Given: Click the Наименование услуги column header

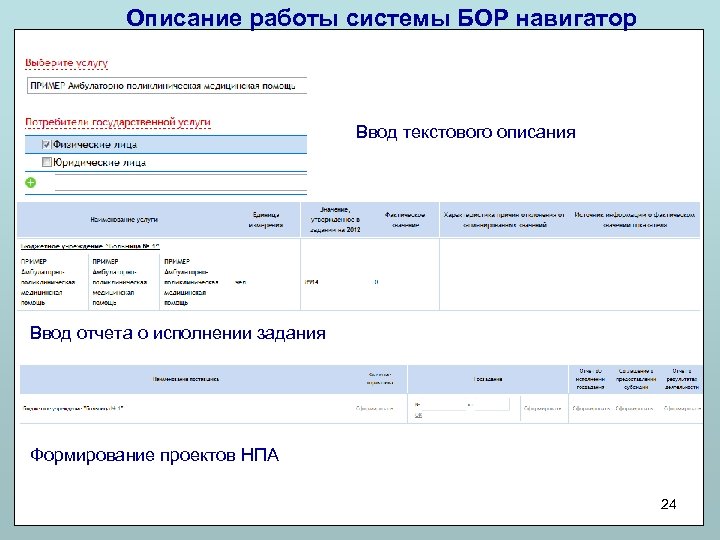Looking at the screenshot, I should (x=124, y=219).
